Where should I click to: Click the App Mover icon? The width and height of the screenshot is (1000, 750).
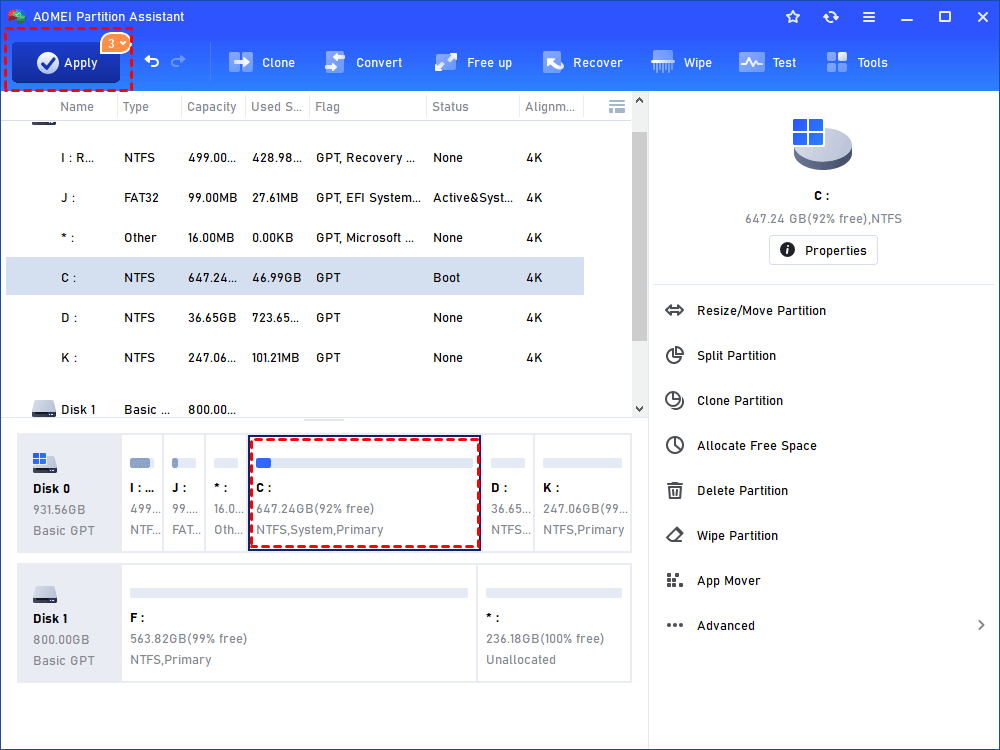[x=675, y=580]
